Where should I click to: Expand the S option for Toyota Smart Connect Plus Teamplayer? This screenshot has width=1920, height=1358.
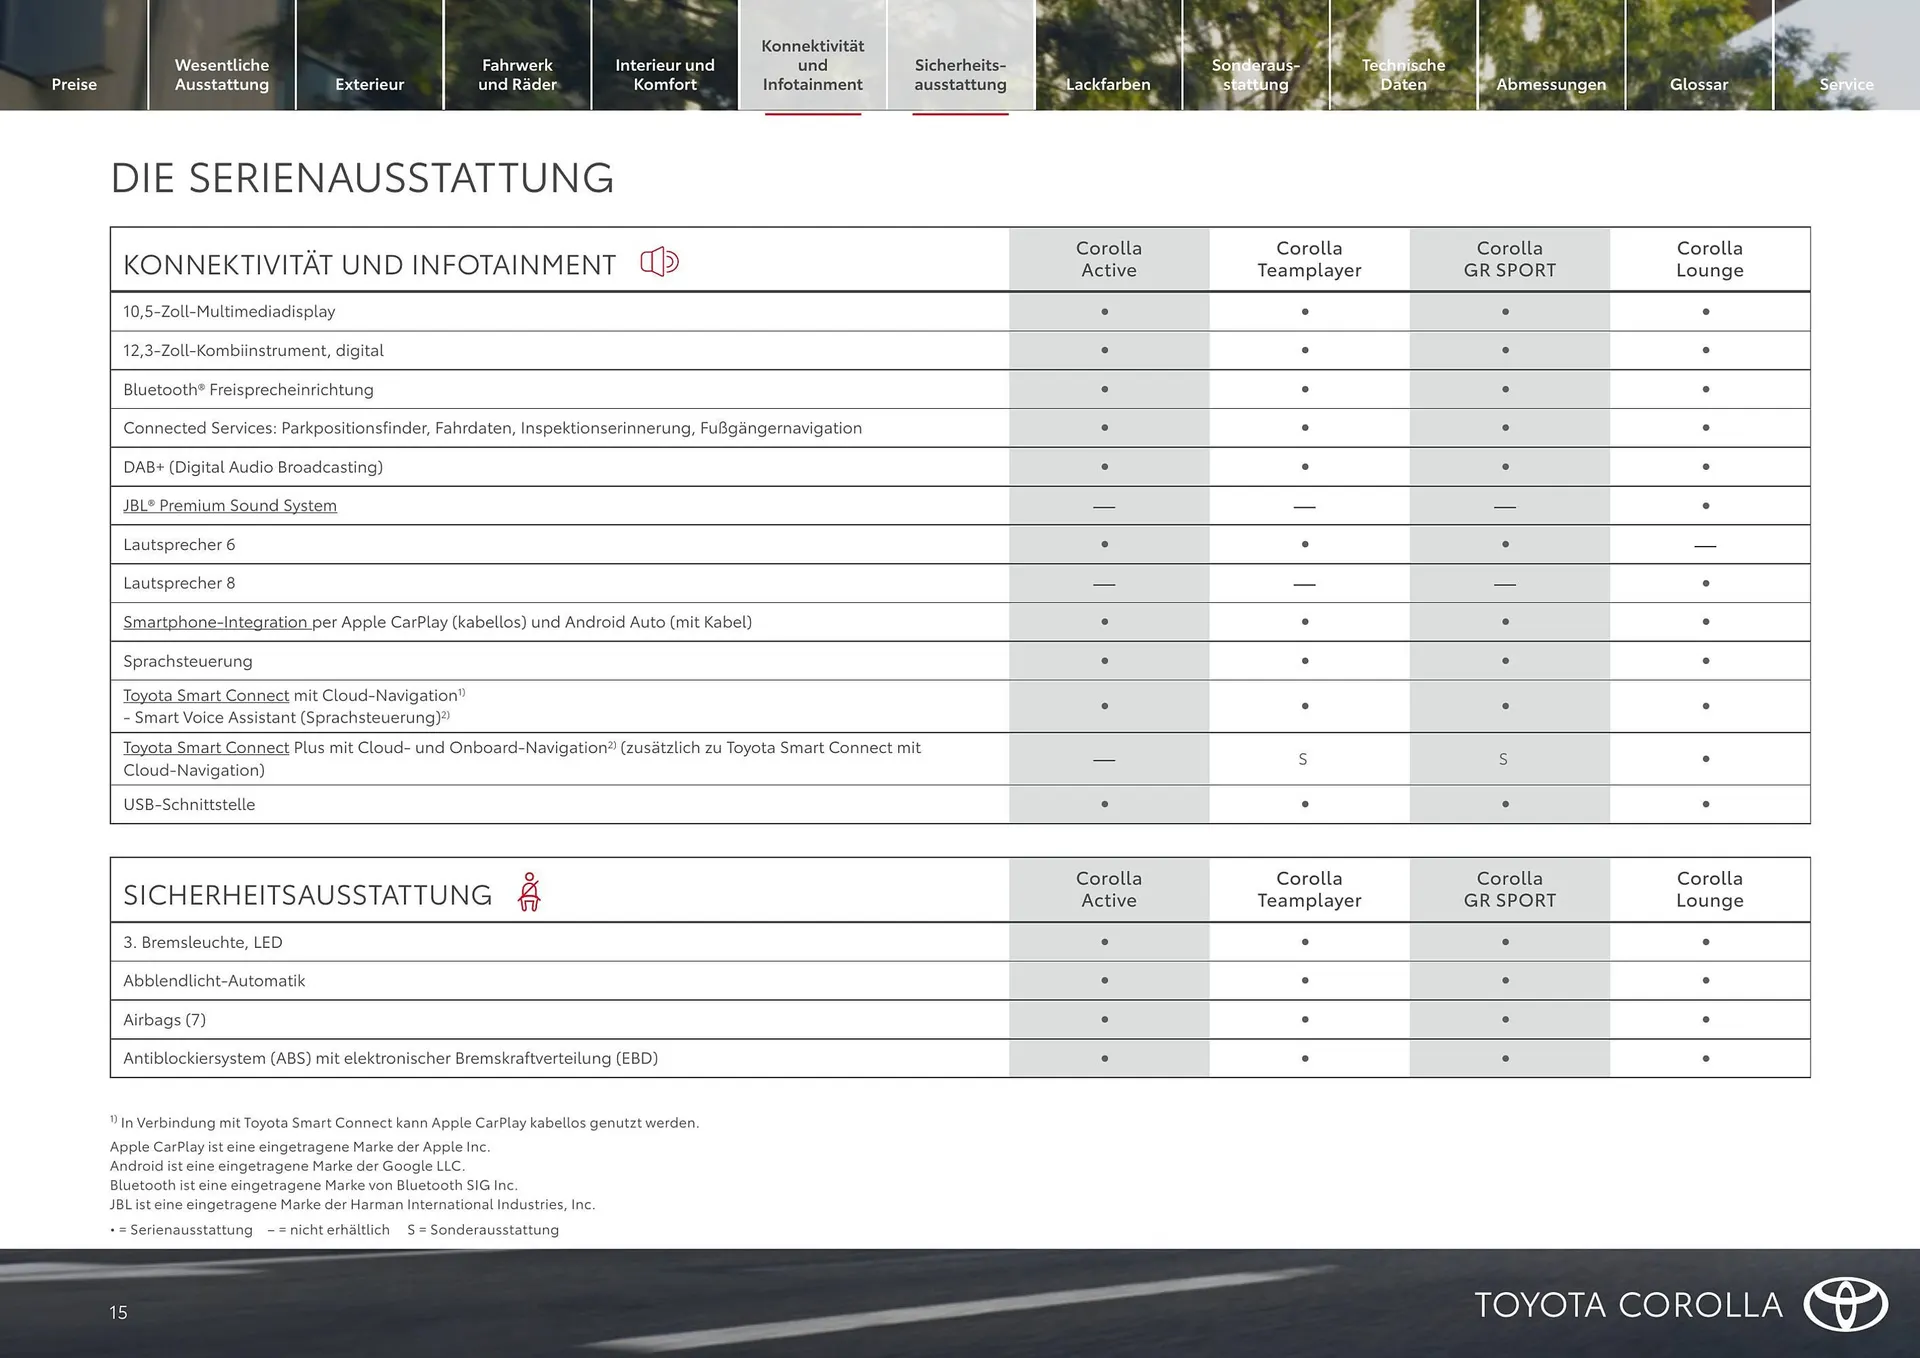point(1304,758)
